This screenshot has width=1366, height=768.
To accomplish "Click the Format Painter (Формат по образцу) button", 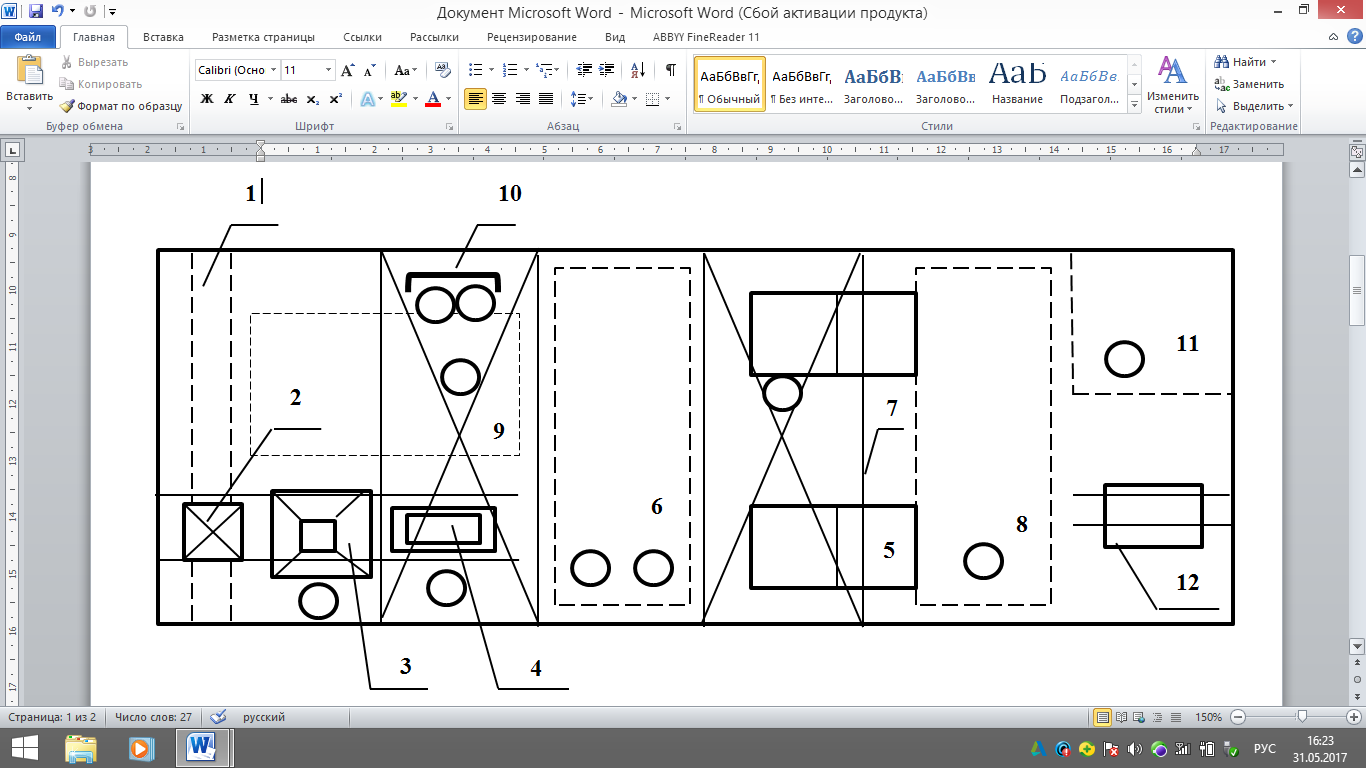I will pos(120,106).
